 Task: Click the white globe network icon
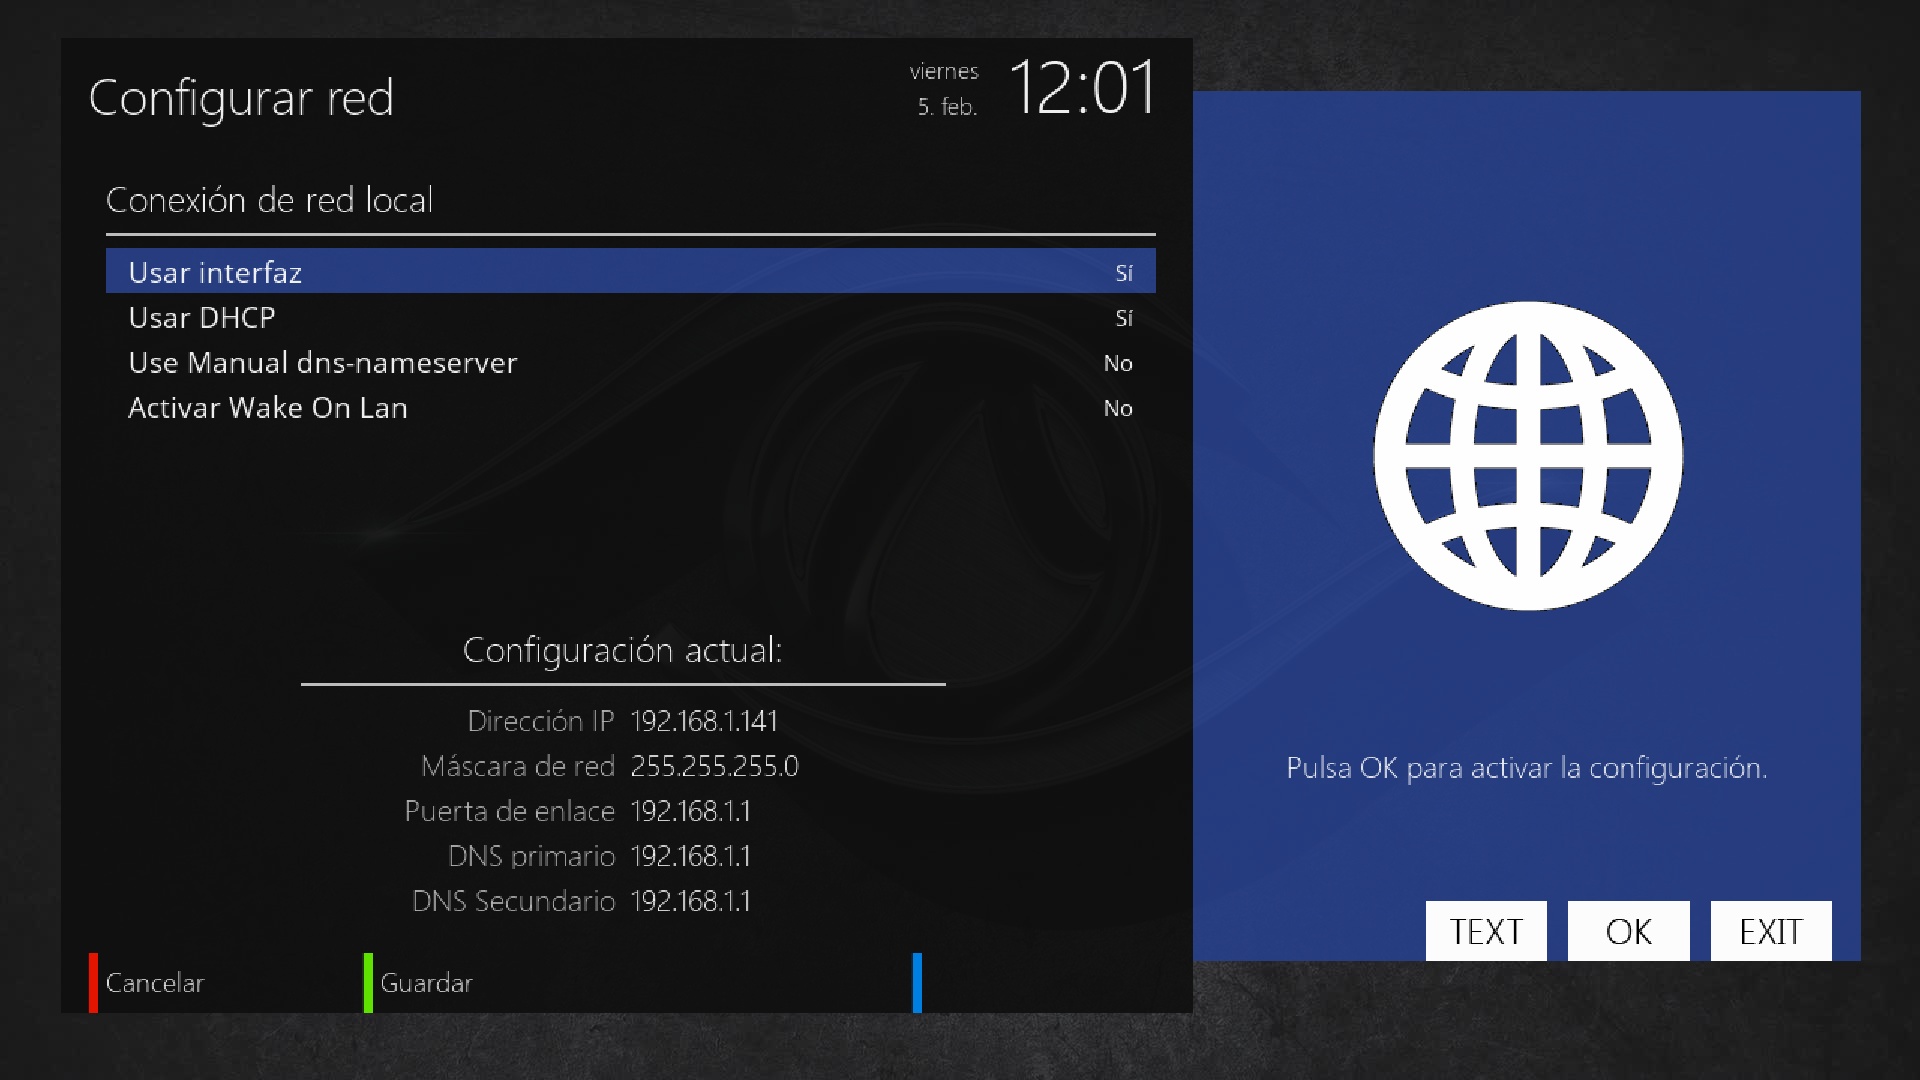pos(1527,456)
